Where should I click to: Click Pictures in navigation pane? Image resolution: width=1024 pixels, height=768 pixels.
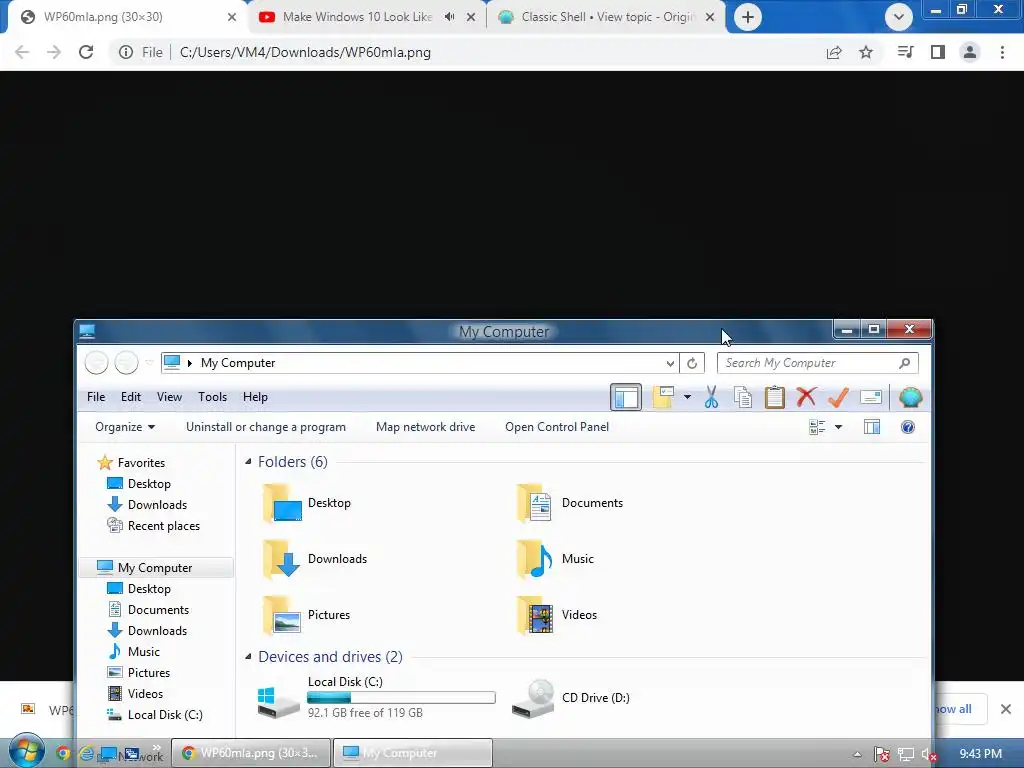(x=138, y=673)
